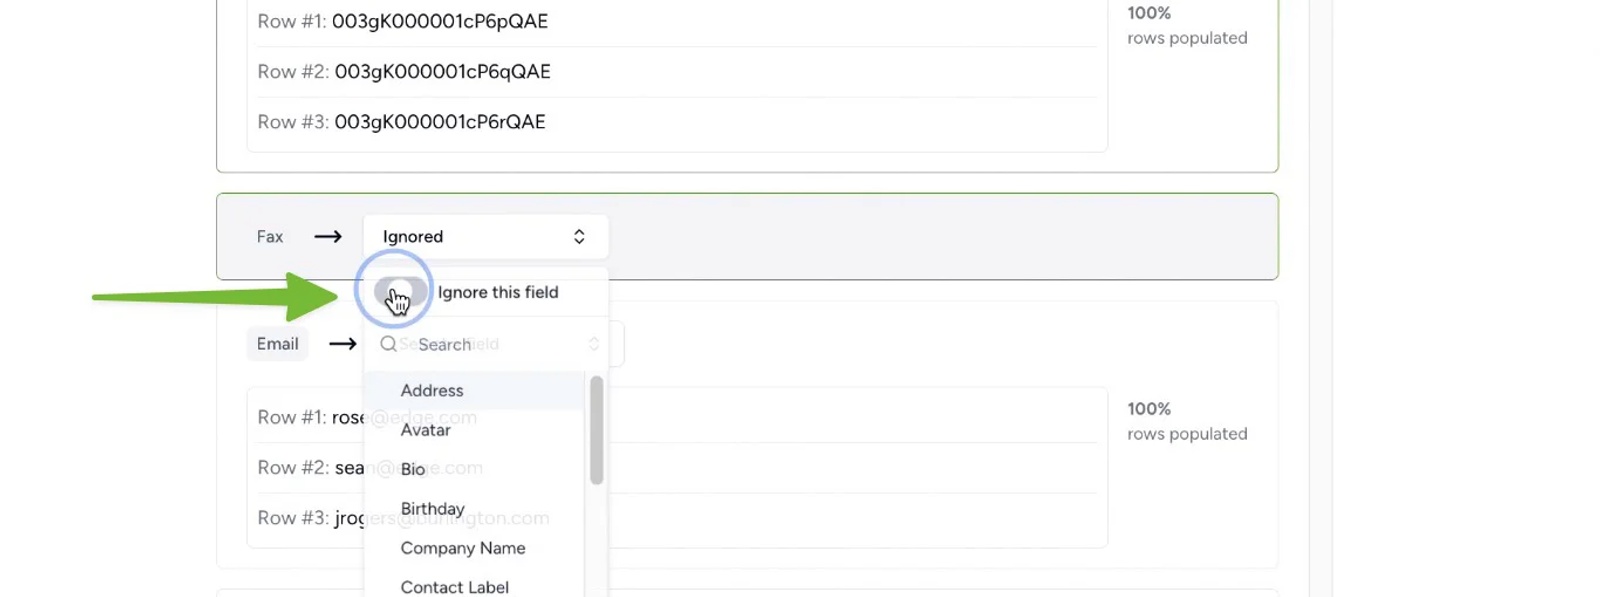The height and width of the screenshot is (597, 1600).
Task: Choose Contact Label from the list
Action: (475, 587)
